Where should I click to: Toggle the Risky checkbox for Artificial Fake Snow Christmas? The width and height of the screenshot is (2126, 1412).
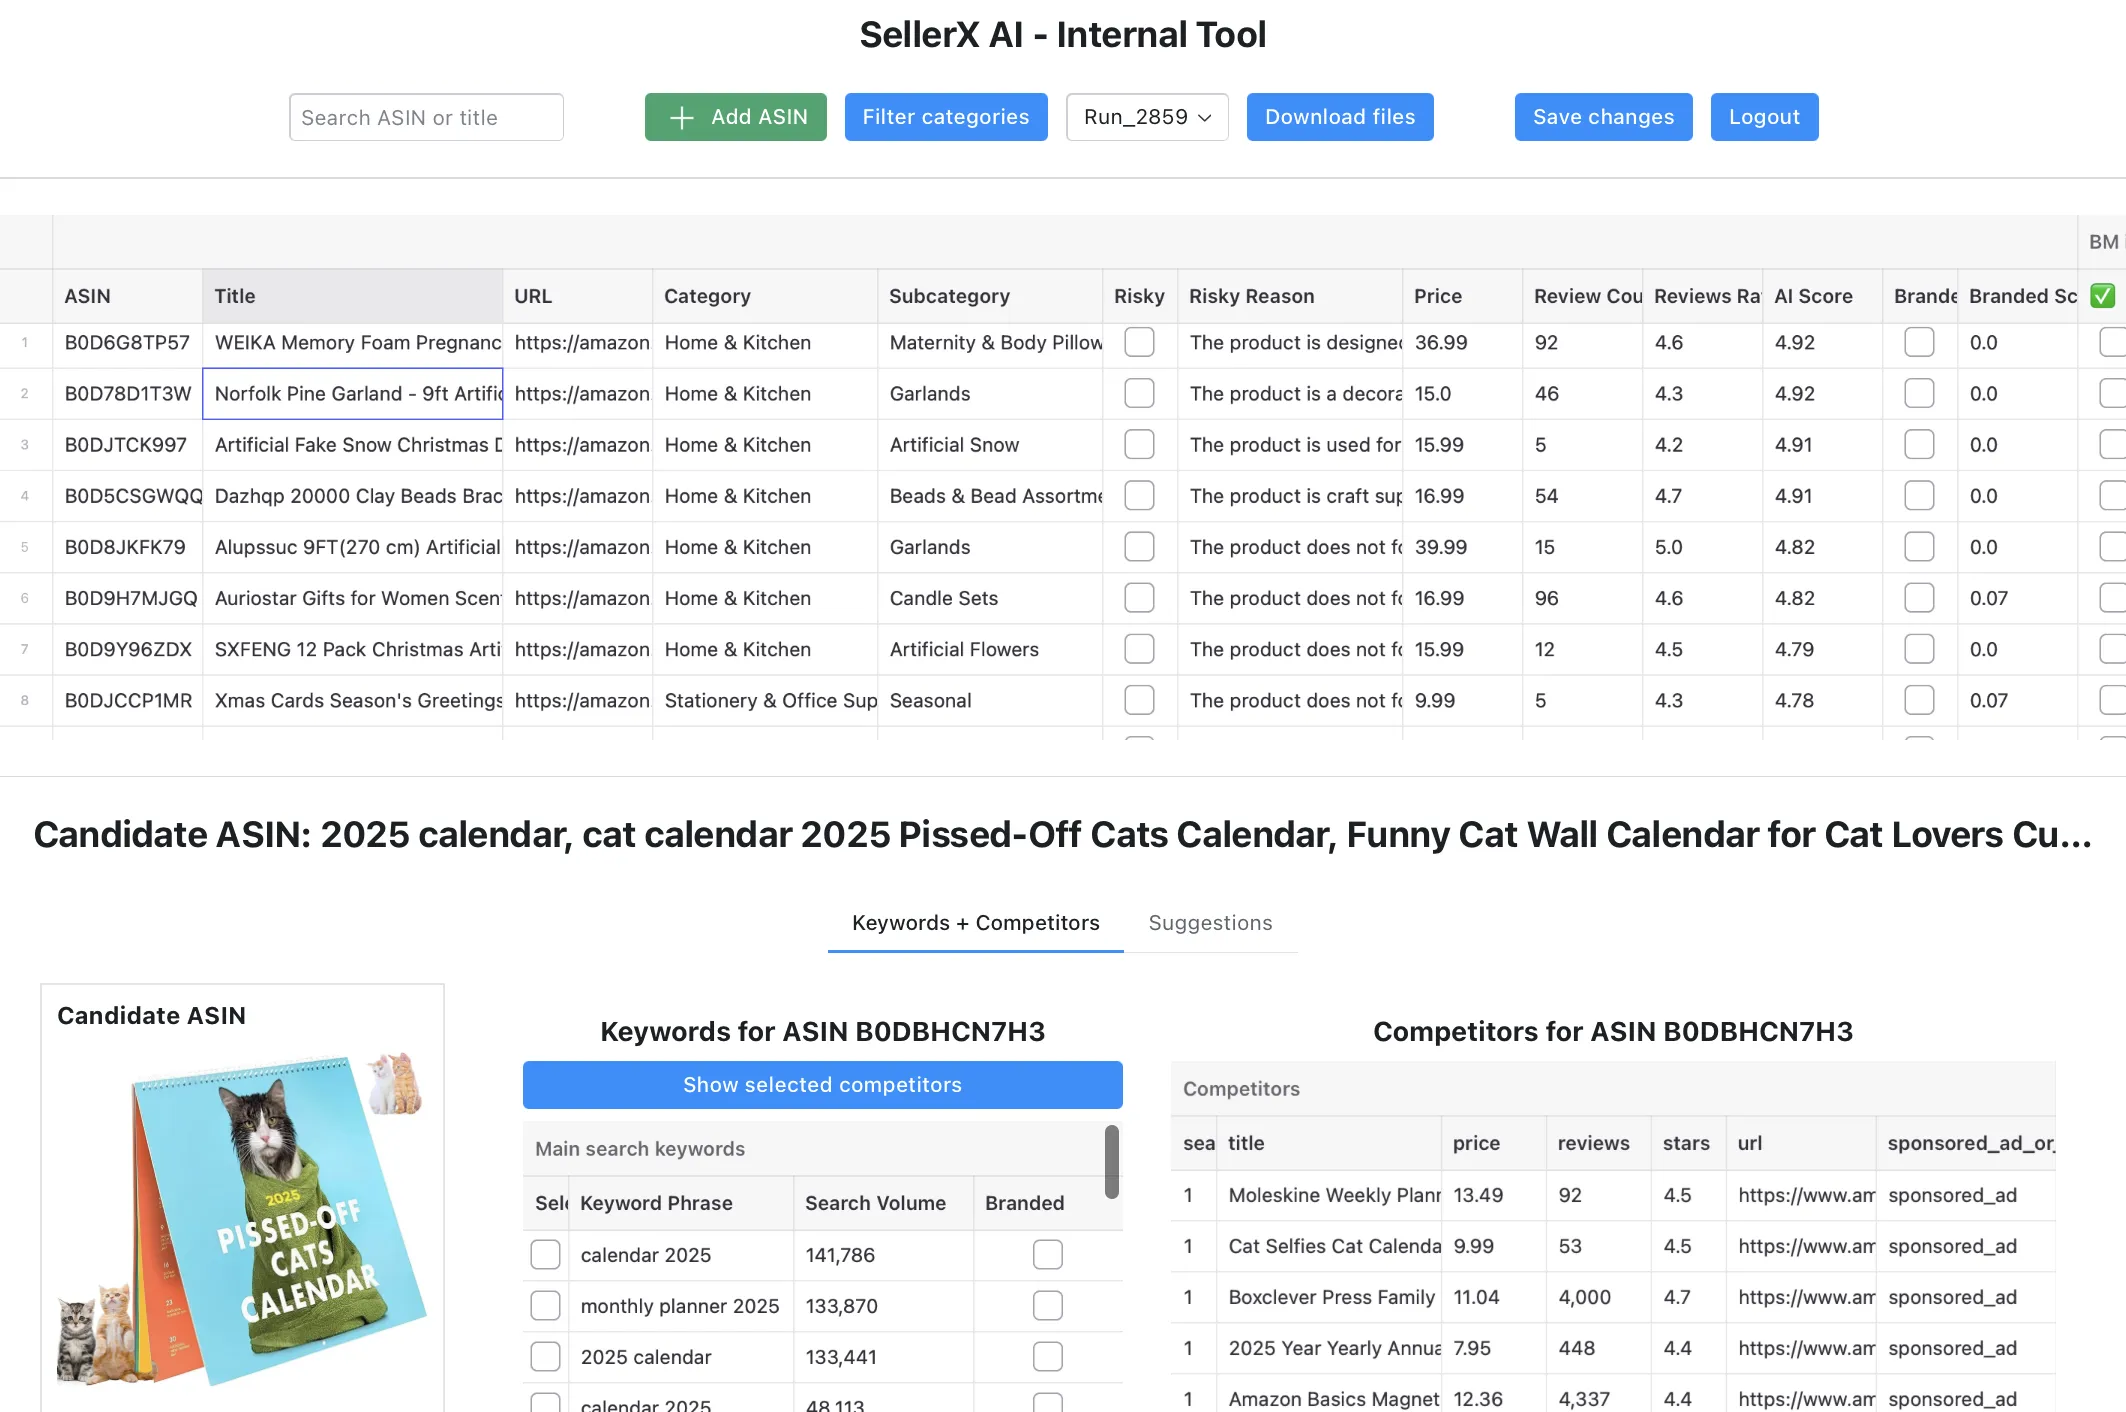click(1139, 444)
